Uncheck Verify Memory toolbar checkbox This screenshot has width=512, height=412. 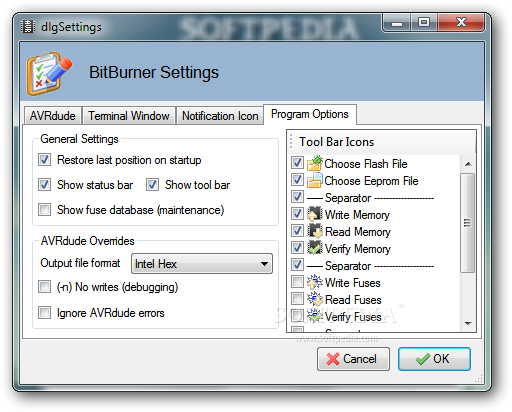click(297, 248)
